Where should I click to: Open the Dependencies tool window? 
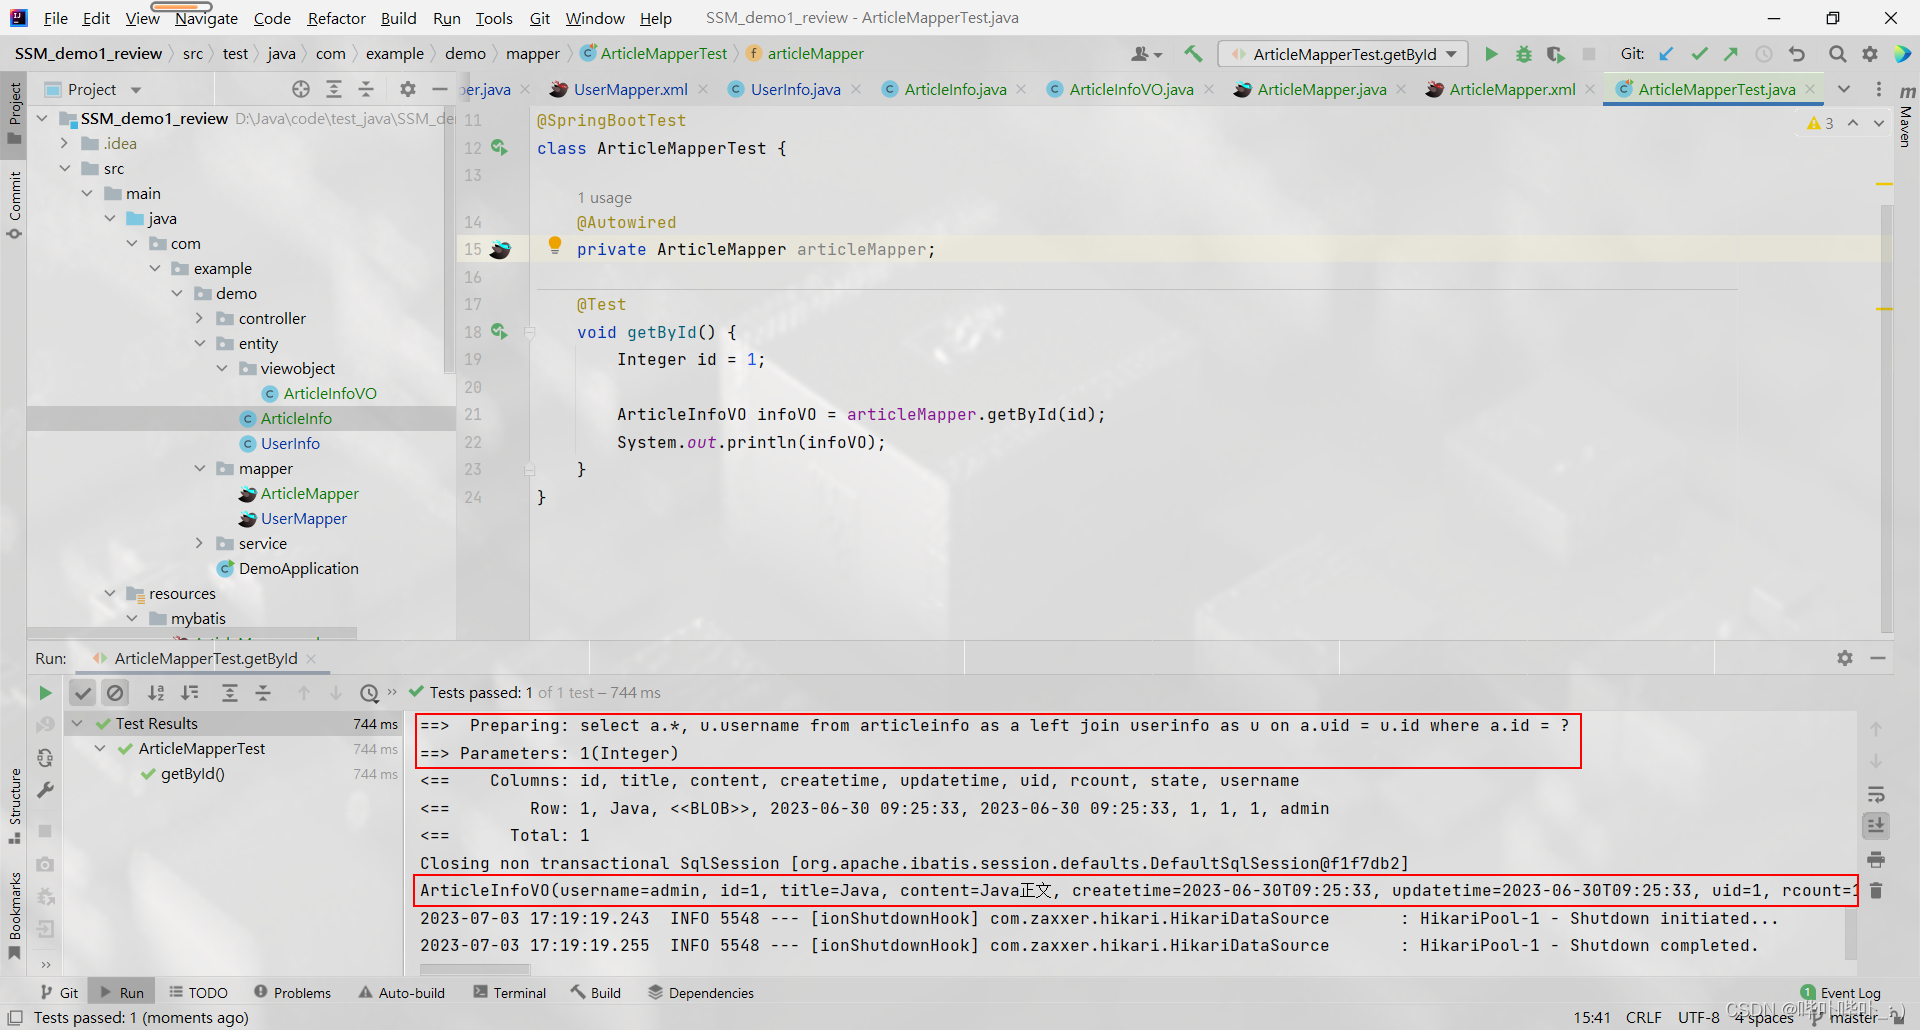click(701, 992)
